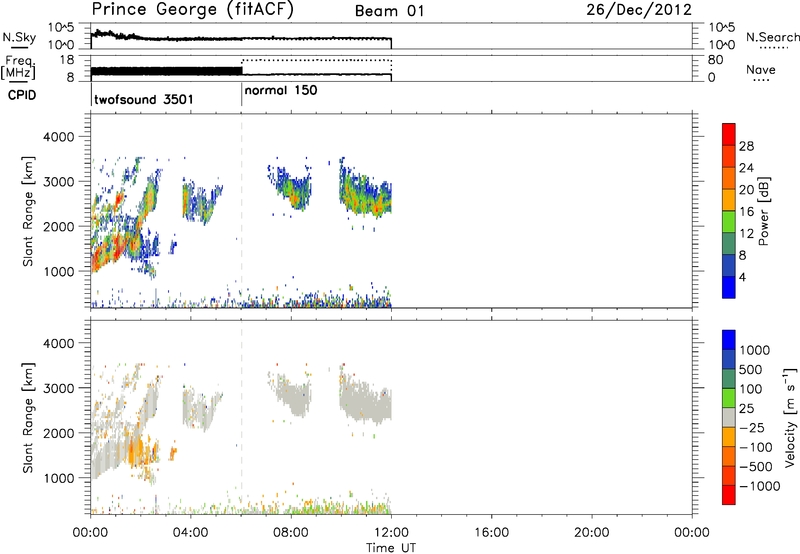Viewport: 800px width, 554px height.
Task: Click the '-1000' velocity scale value
Action: point(760,486)
